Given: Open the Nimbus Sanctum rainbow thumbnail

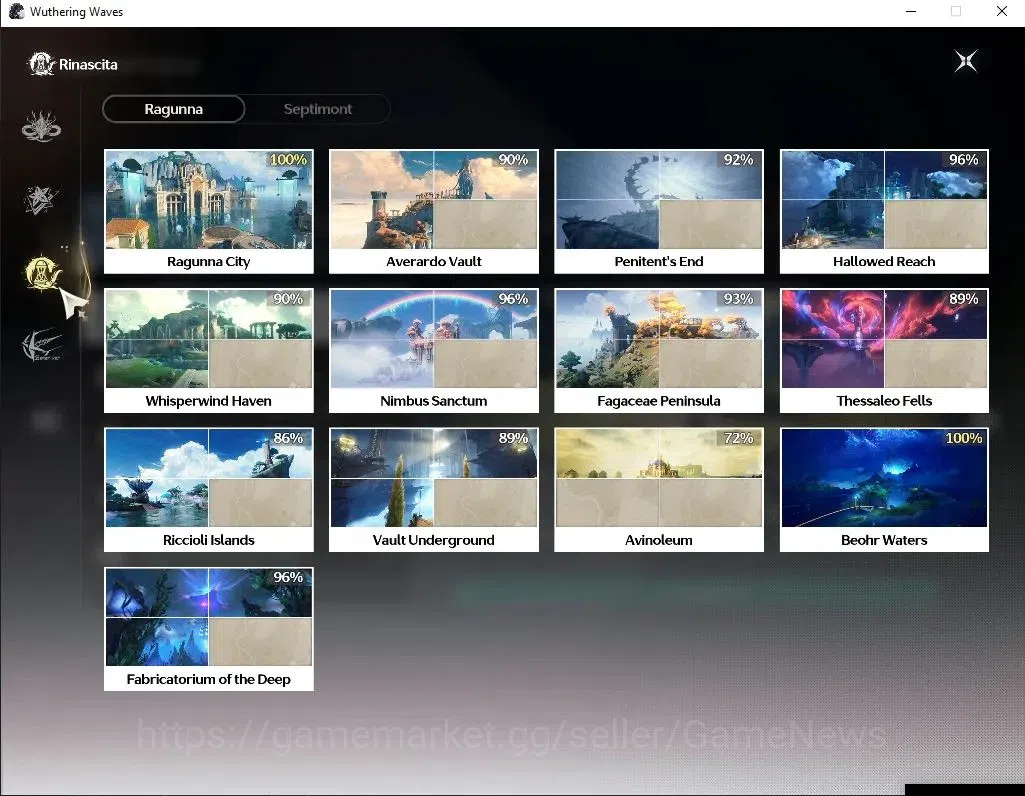Looking at the screenshot, I should pos(434,339).
